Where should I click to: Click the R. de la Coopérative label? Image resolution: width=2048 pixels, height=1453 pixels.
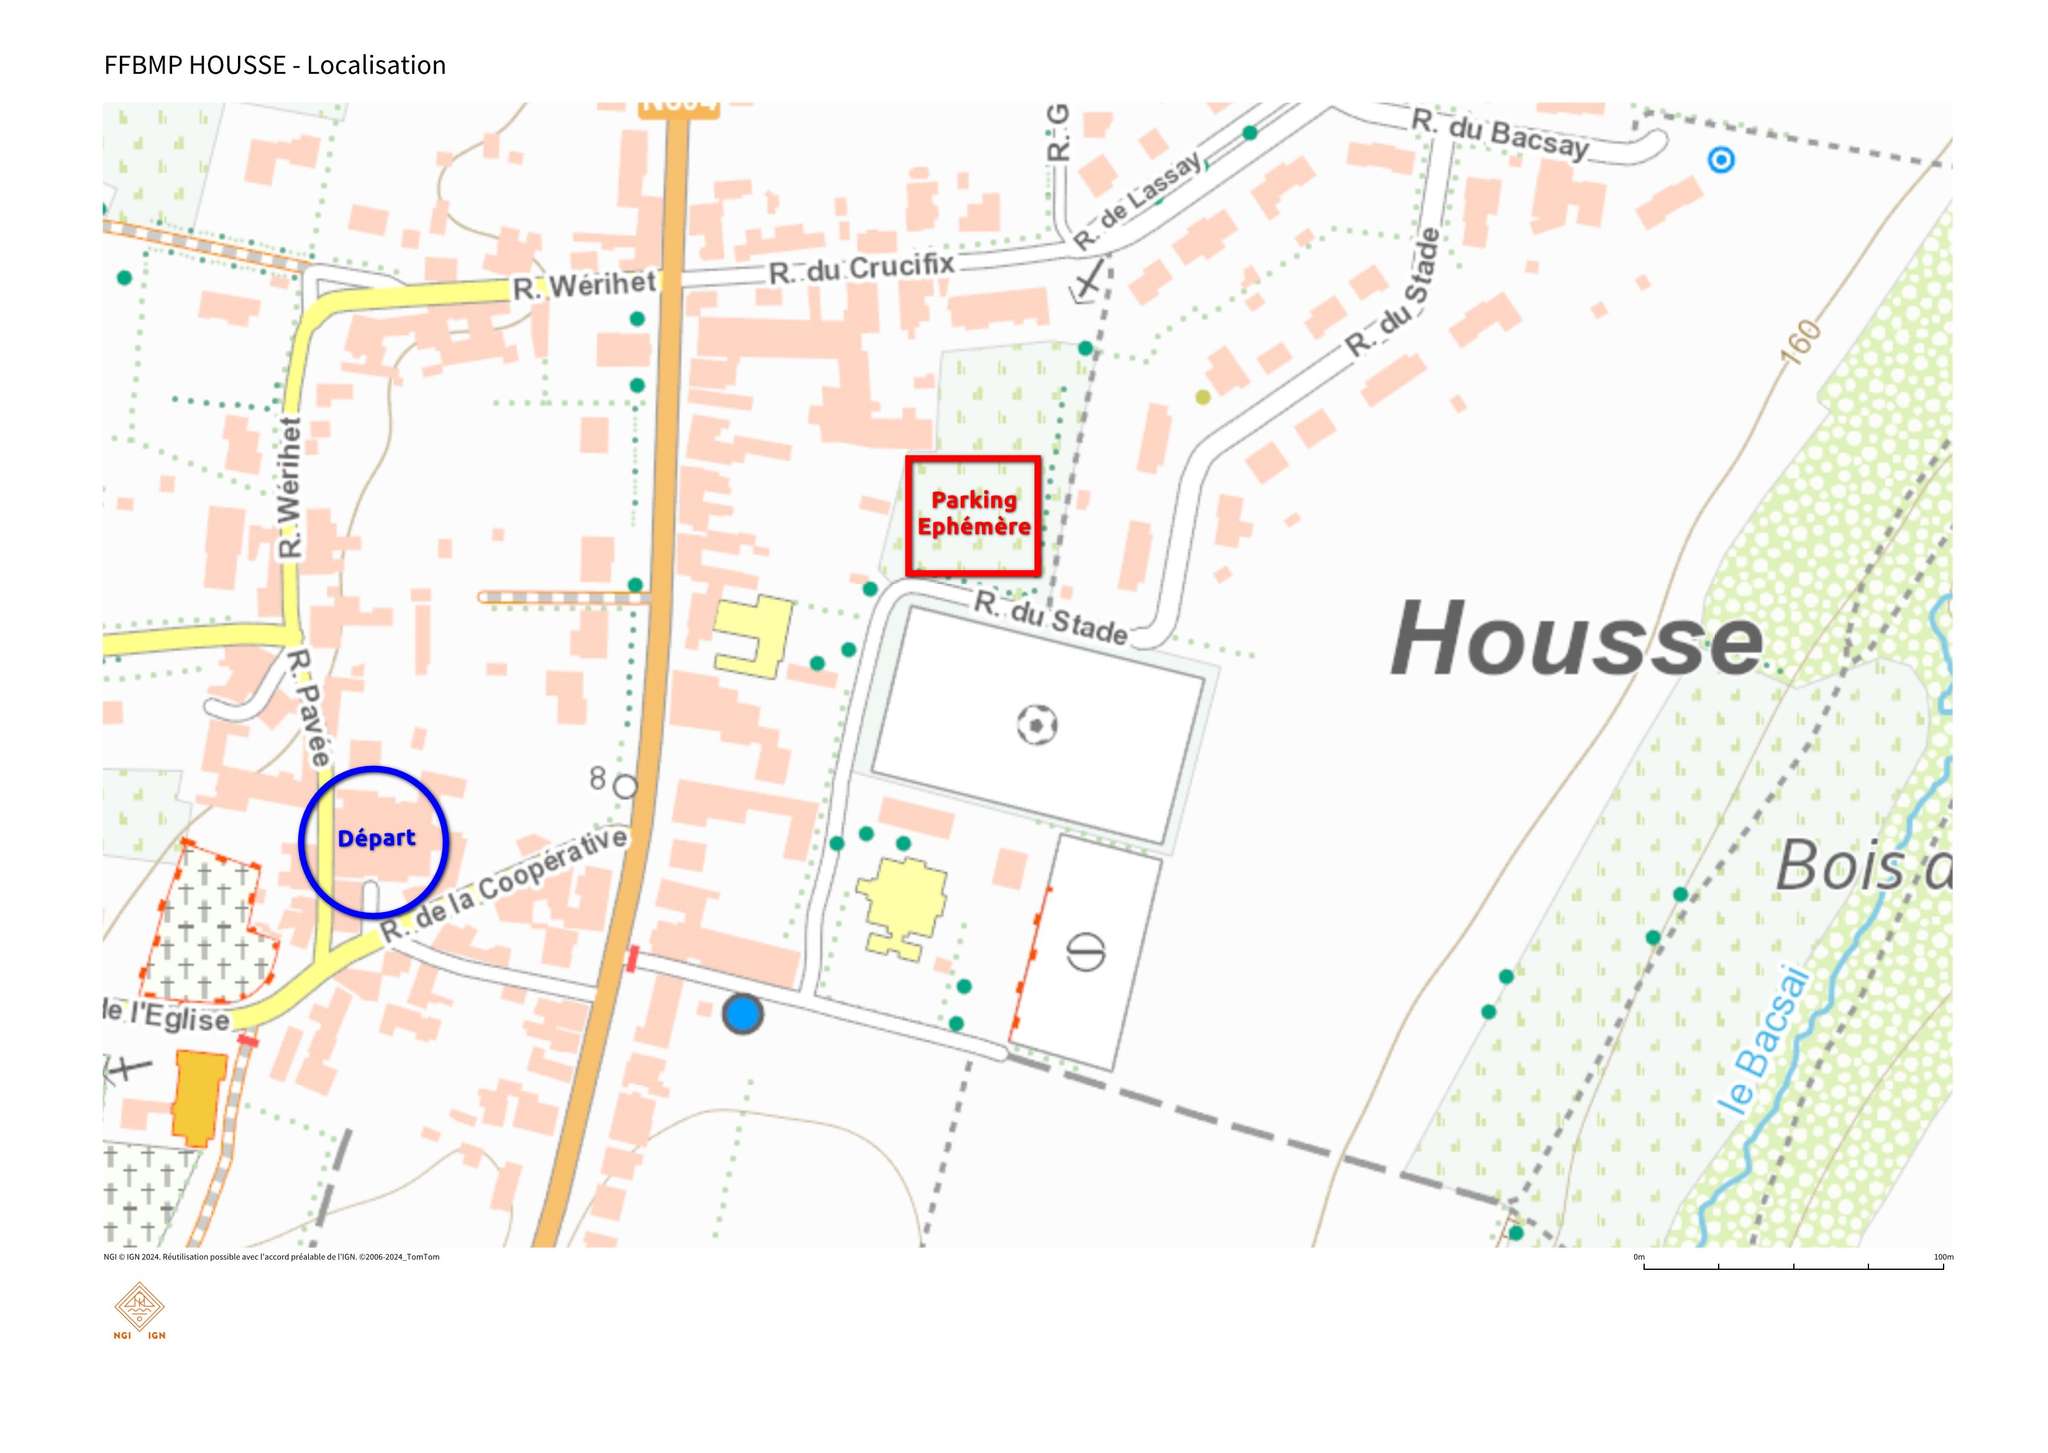506,884
